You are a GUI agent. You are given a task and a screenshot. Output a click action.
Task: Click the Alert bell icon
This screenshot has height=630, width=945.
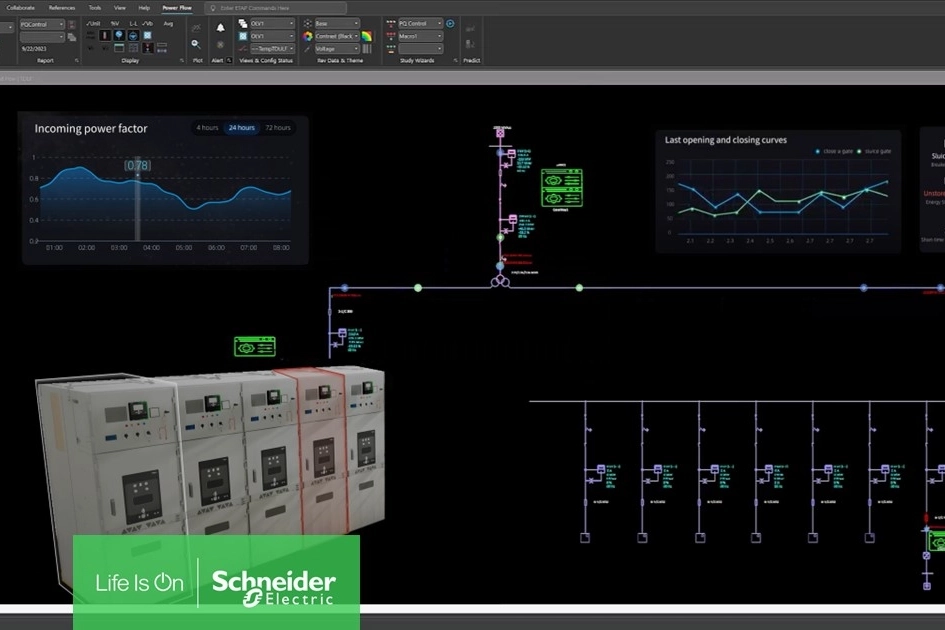[x=220, y=27]
